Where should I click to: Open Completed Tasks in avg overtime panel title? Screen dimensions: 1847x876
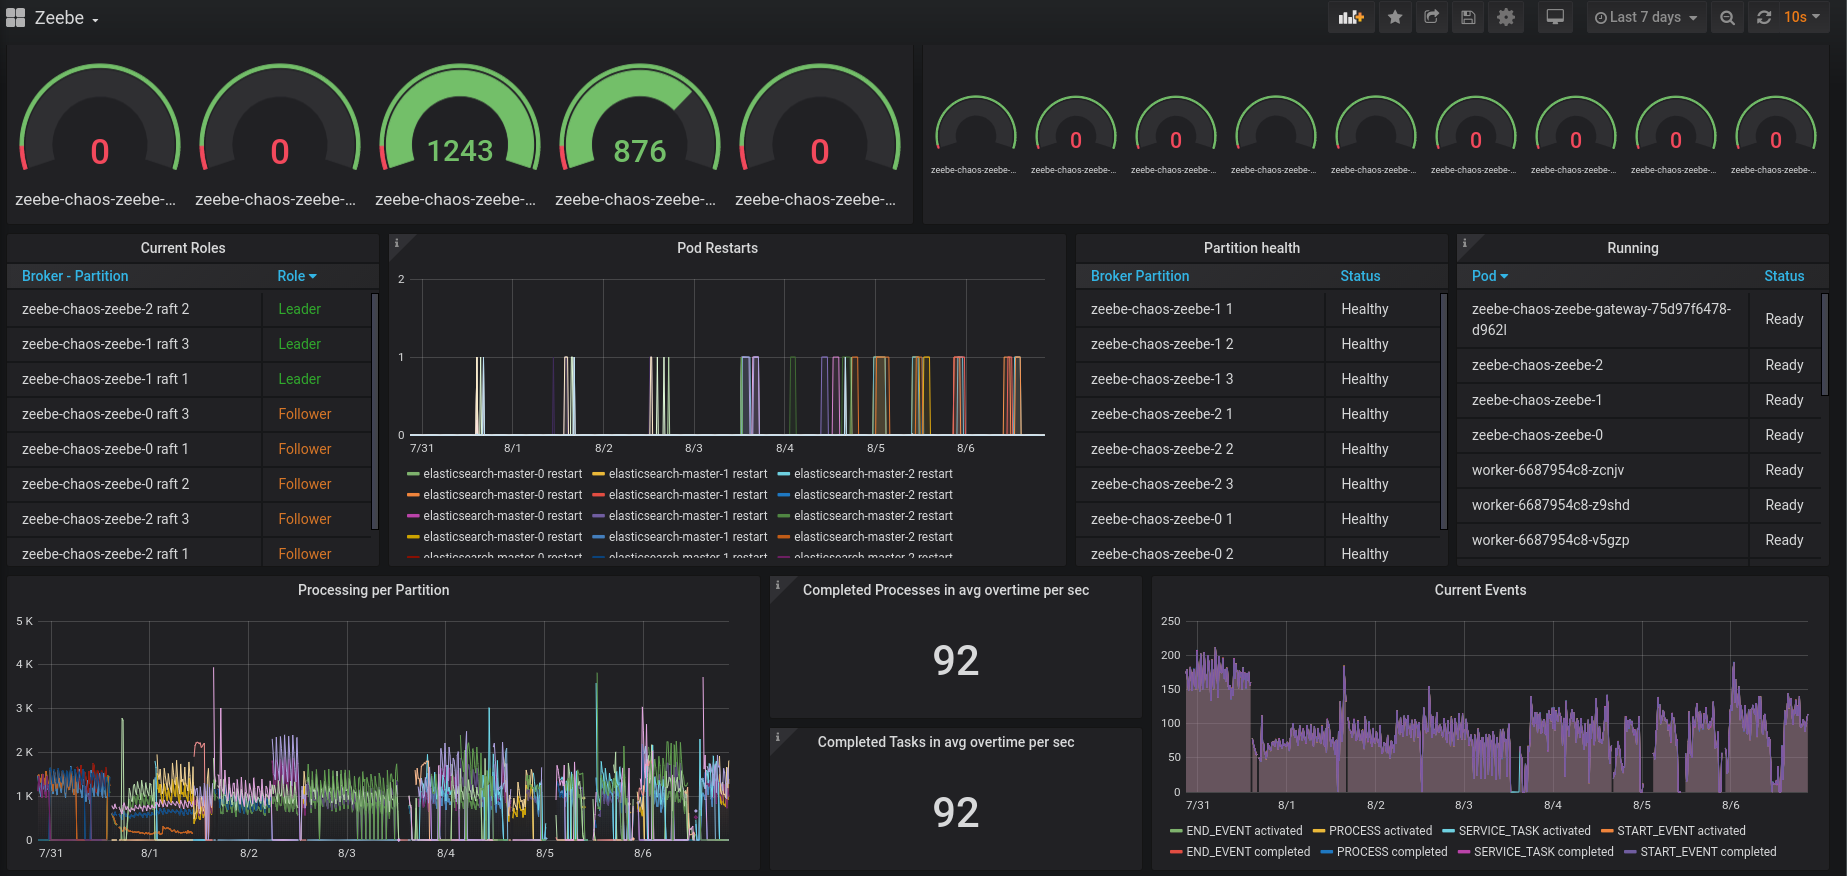pos(946,742)
